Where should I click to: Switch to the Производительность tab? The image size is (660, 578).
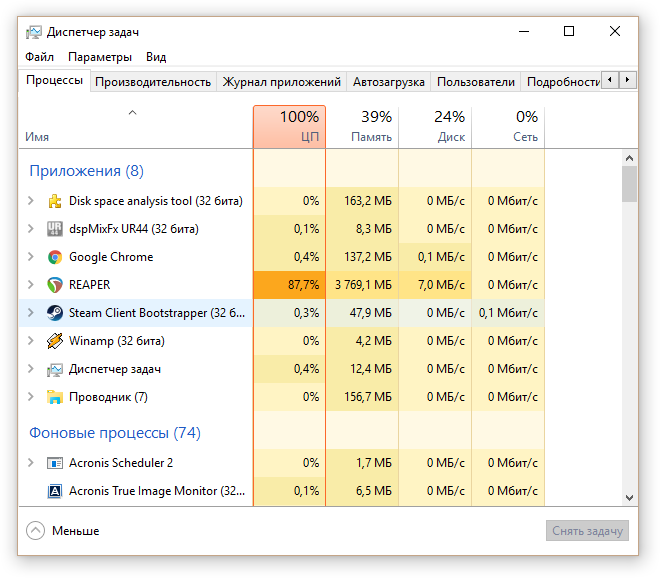(153, 82)
